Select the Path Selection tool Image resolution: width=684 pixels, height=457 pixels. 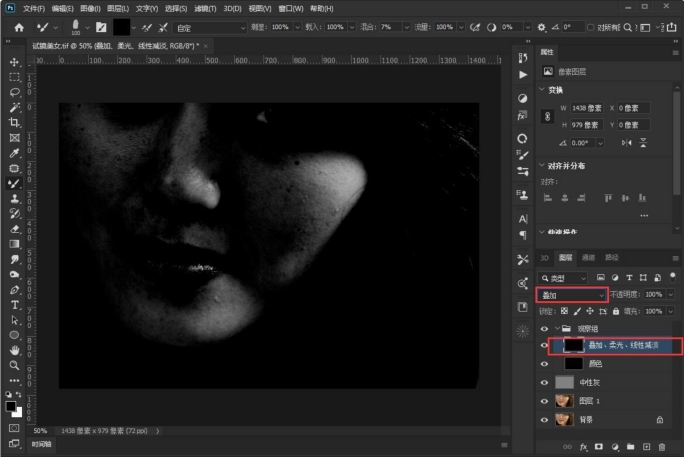(14, 320)
